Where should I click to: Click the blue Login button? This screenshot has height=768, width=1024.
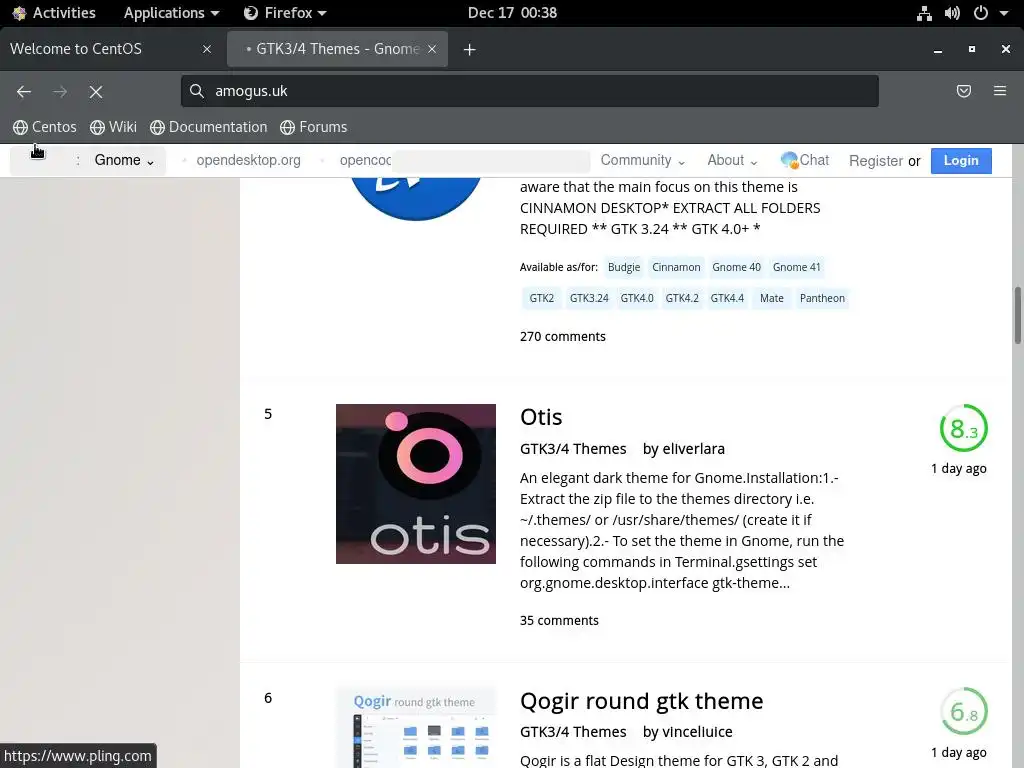click(961, 161)
